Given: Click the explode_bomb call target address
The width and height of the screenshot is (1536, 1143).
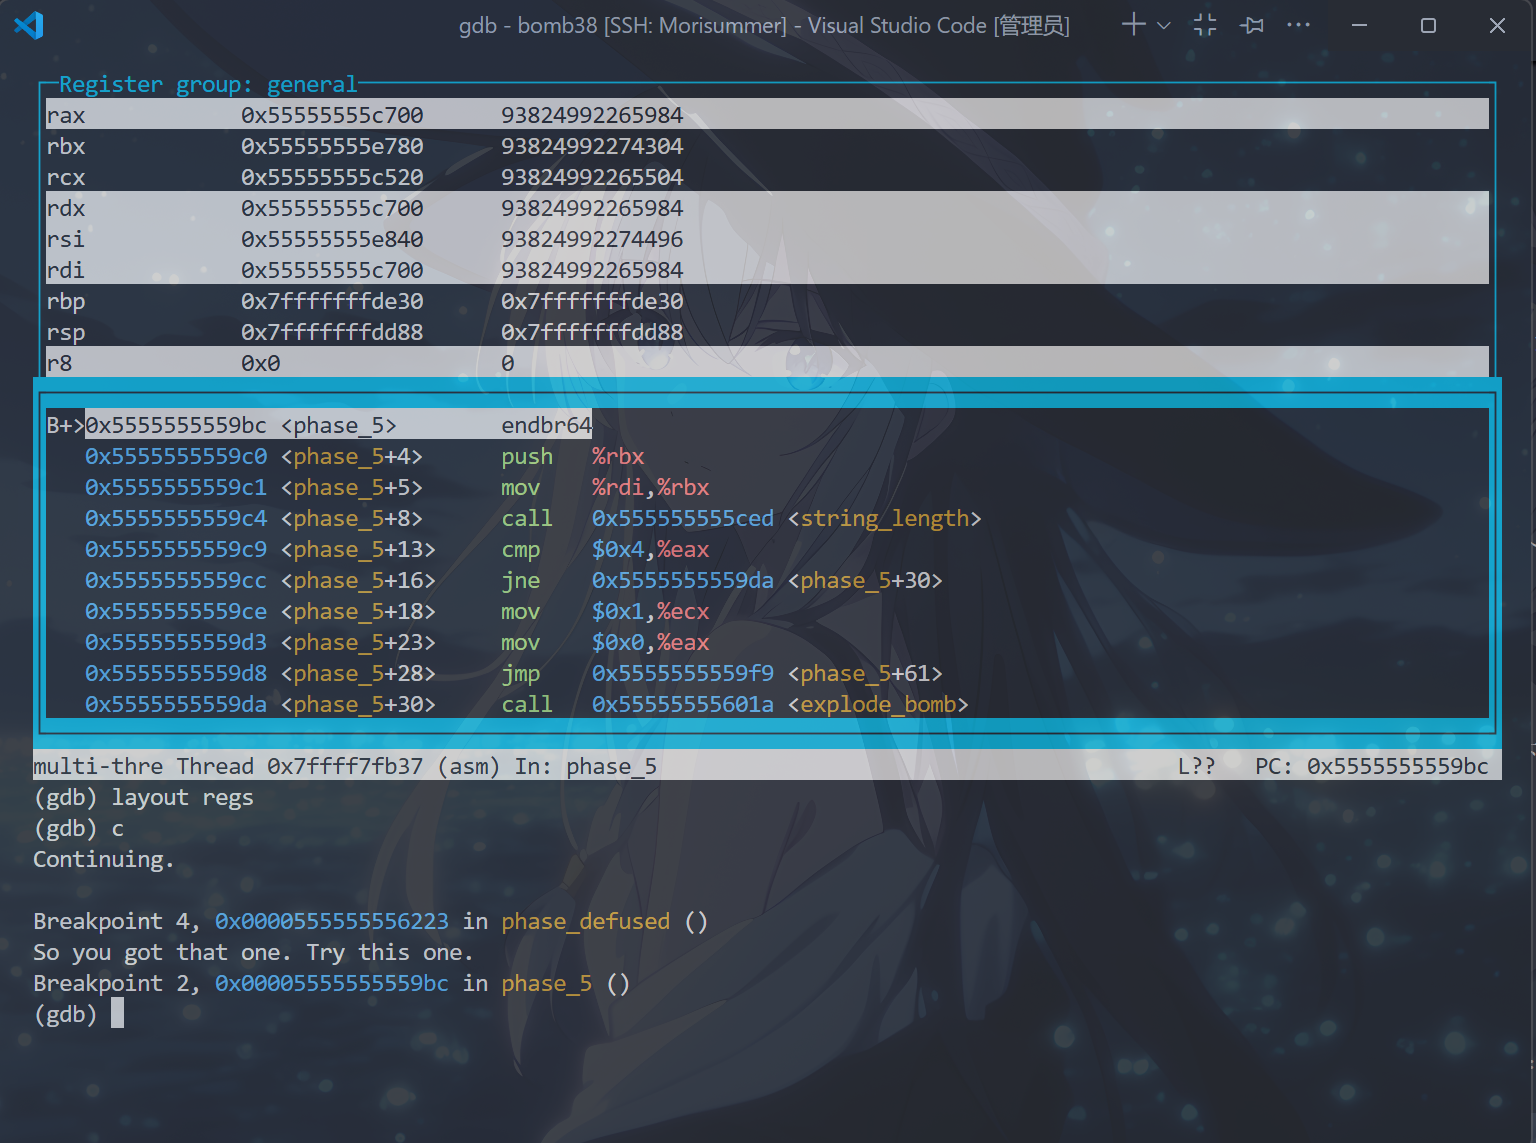Looking at the screenshot, I should click(x=682, y=704).
